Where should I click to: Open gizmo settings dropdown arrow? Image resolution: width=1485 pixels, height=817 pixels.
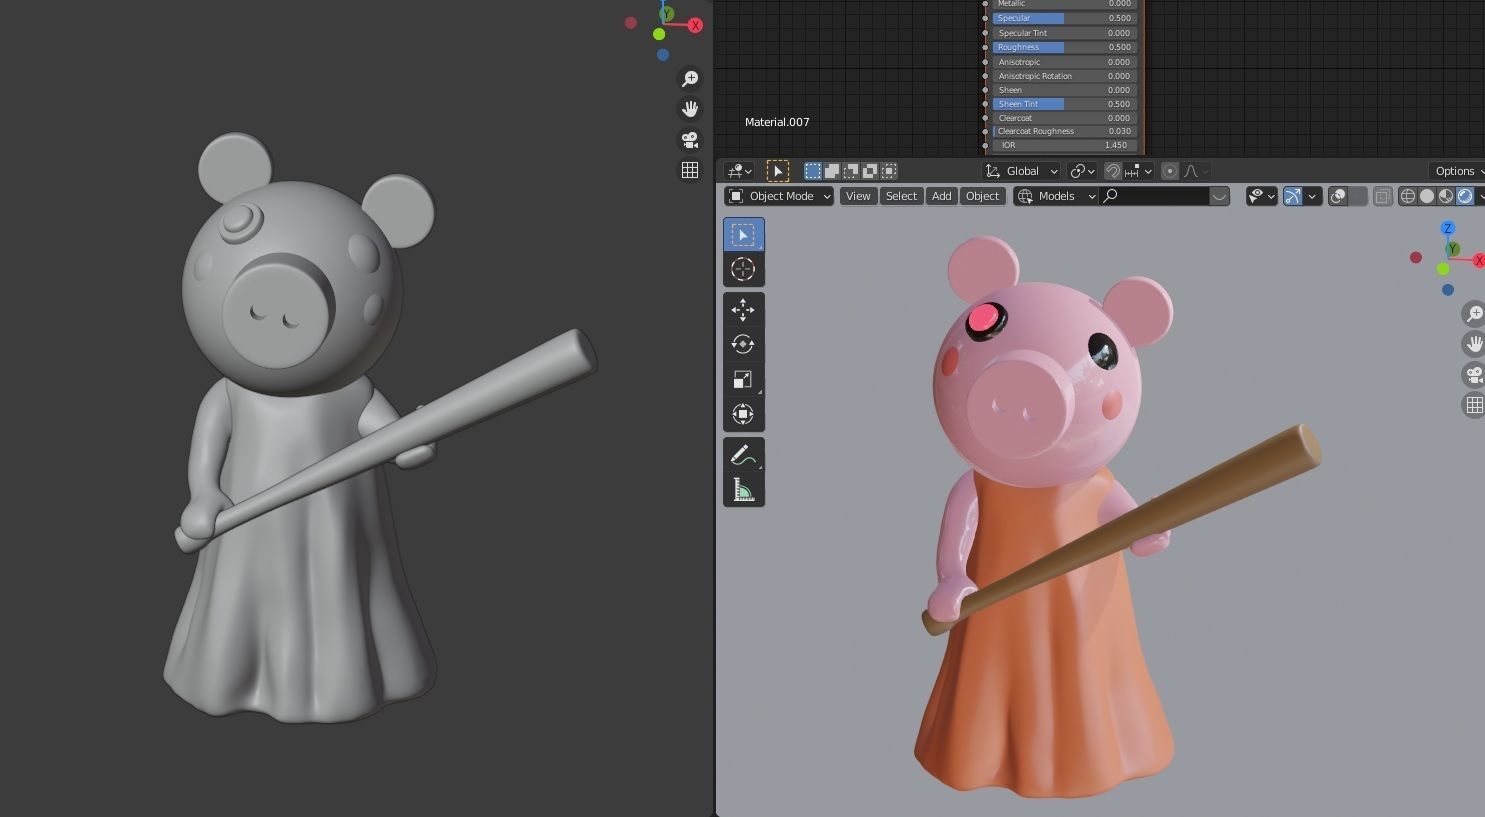(1312, 196)
